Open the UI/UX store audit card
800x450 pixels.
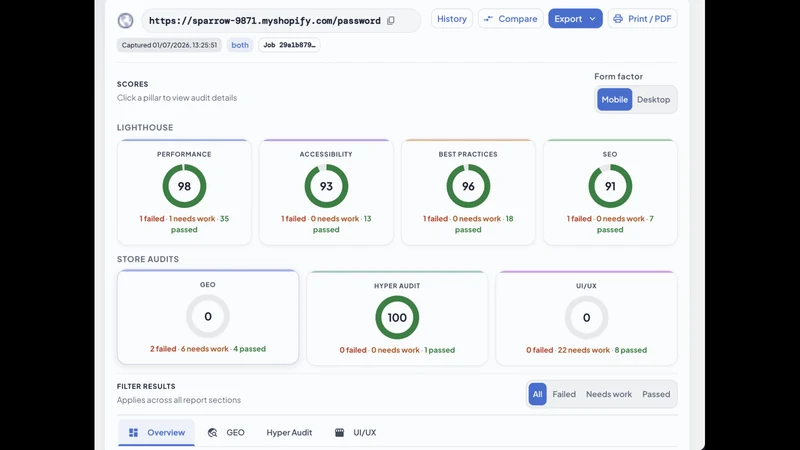586,318
